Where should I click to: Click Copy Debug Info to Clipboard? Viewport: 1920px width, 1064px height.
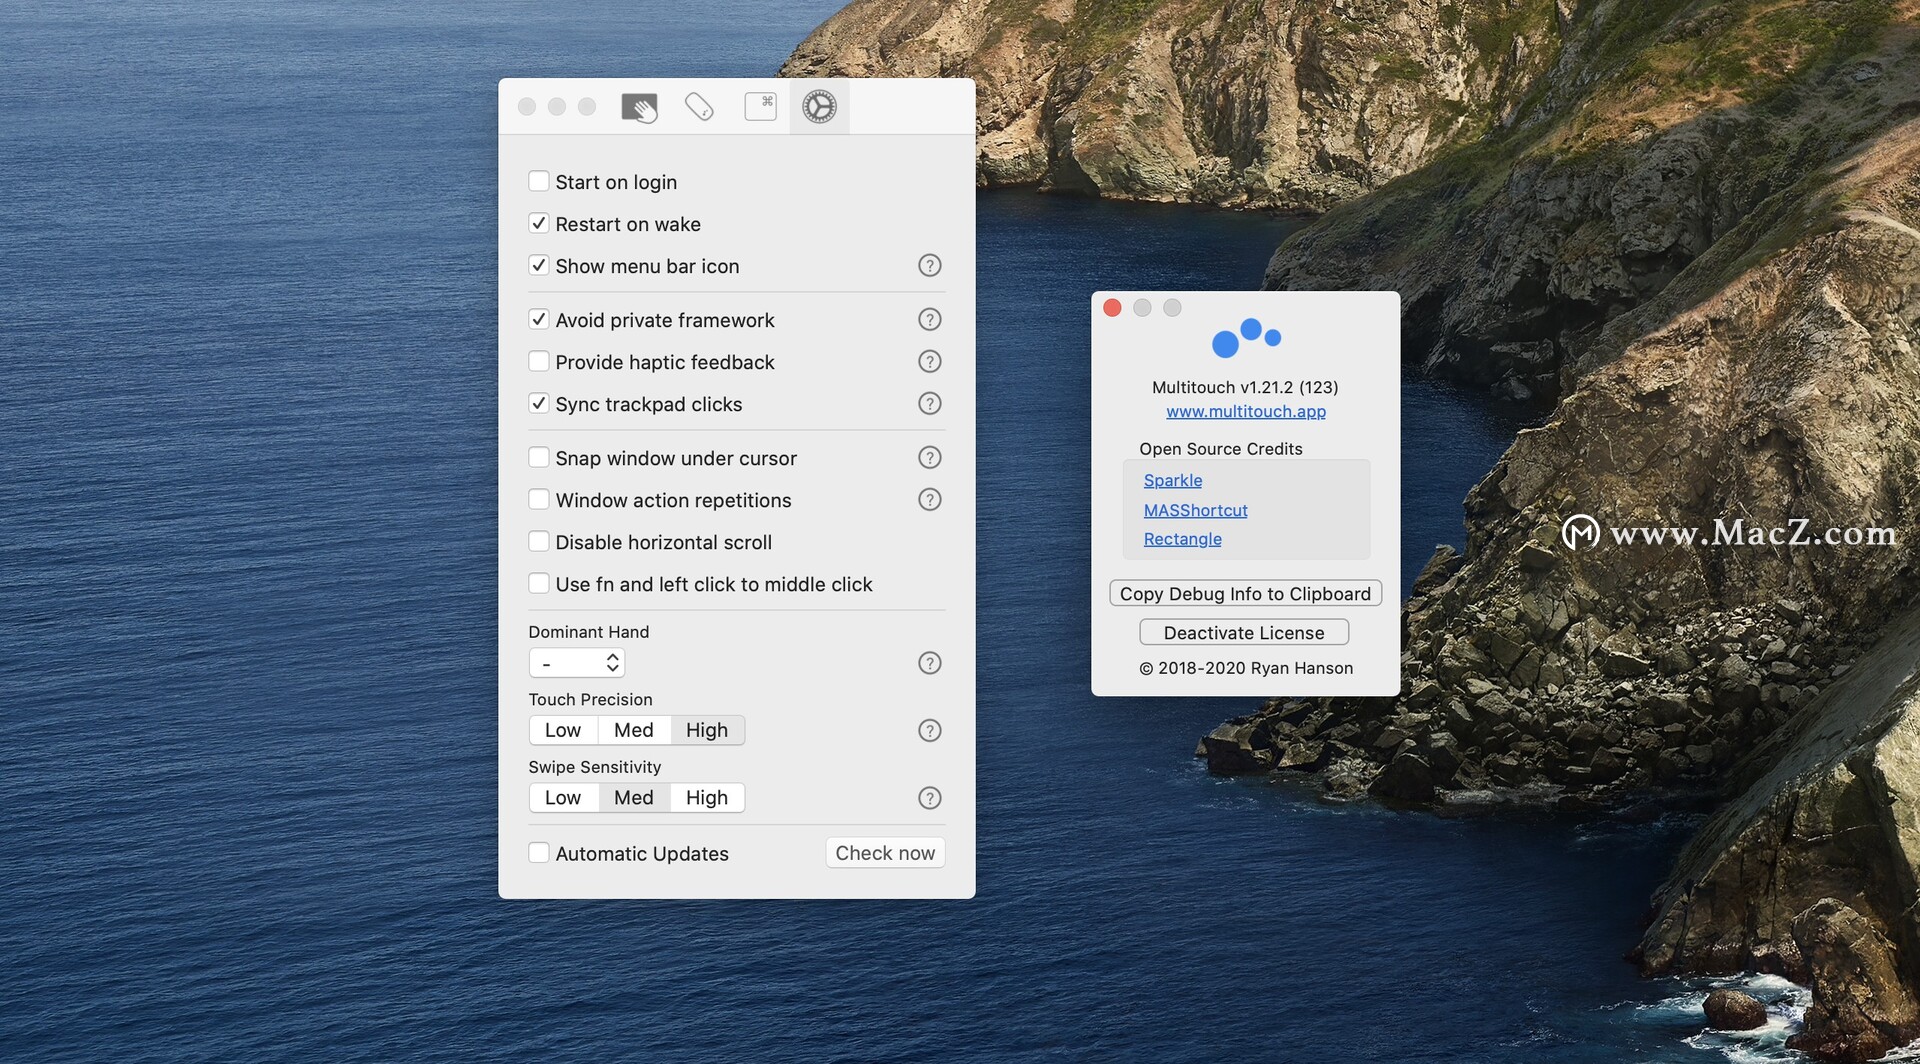[x=1246, y=594]
